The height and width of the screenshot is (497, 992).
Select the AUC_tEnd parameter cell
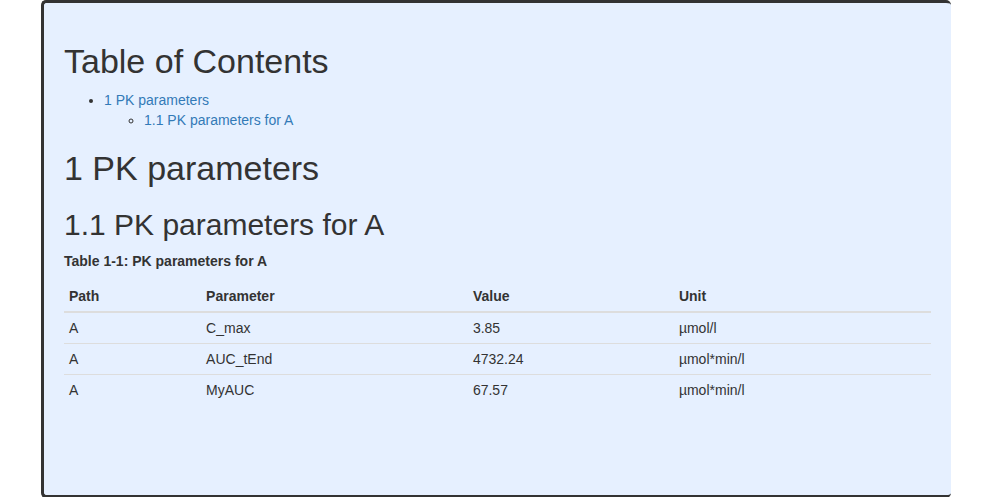click(239, 359)
